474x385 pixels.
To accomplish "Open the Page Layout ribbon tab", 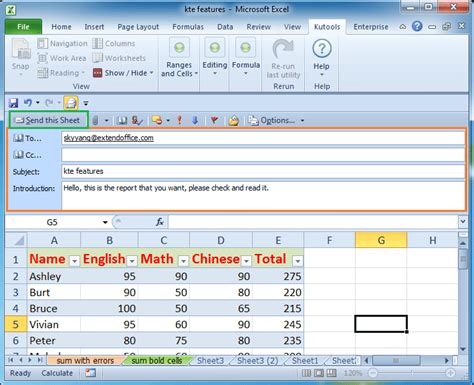I will click(x=138, y=27).
